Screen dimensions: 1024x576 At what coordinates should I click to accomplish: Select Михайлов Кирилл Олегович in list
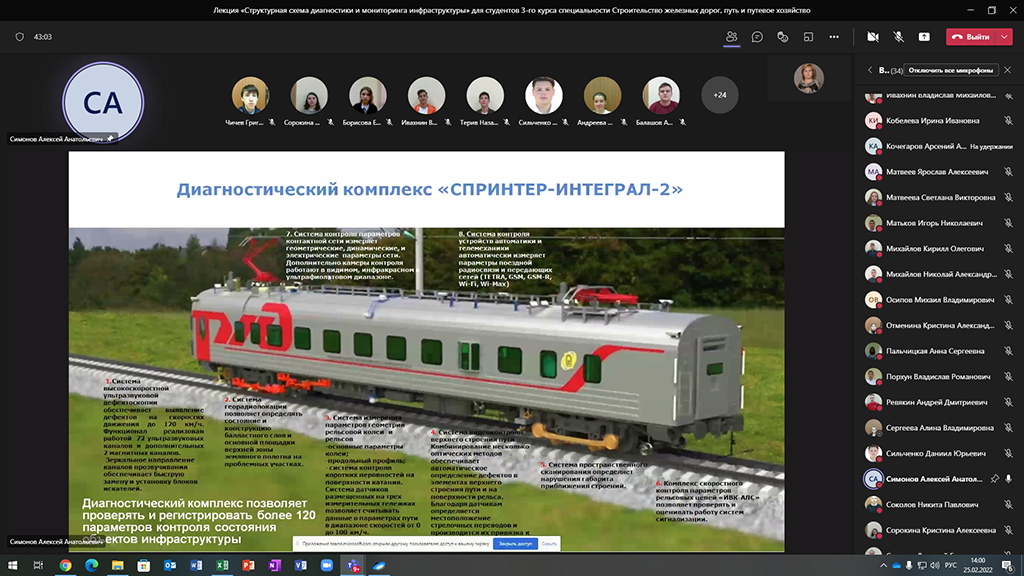(x=938, y=248)
